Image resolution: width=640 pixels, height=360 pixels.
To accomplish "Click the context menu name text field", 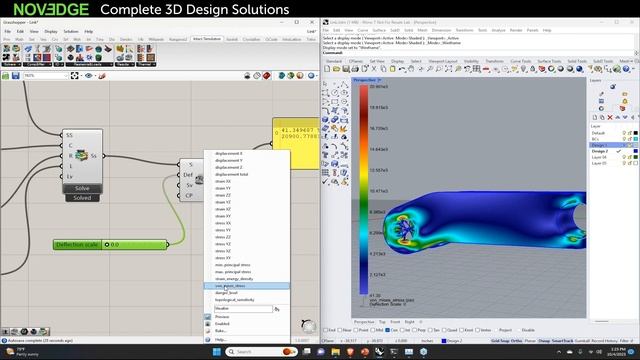I will coord(243,309).
